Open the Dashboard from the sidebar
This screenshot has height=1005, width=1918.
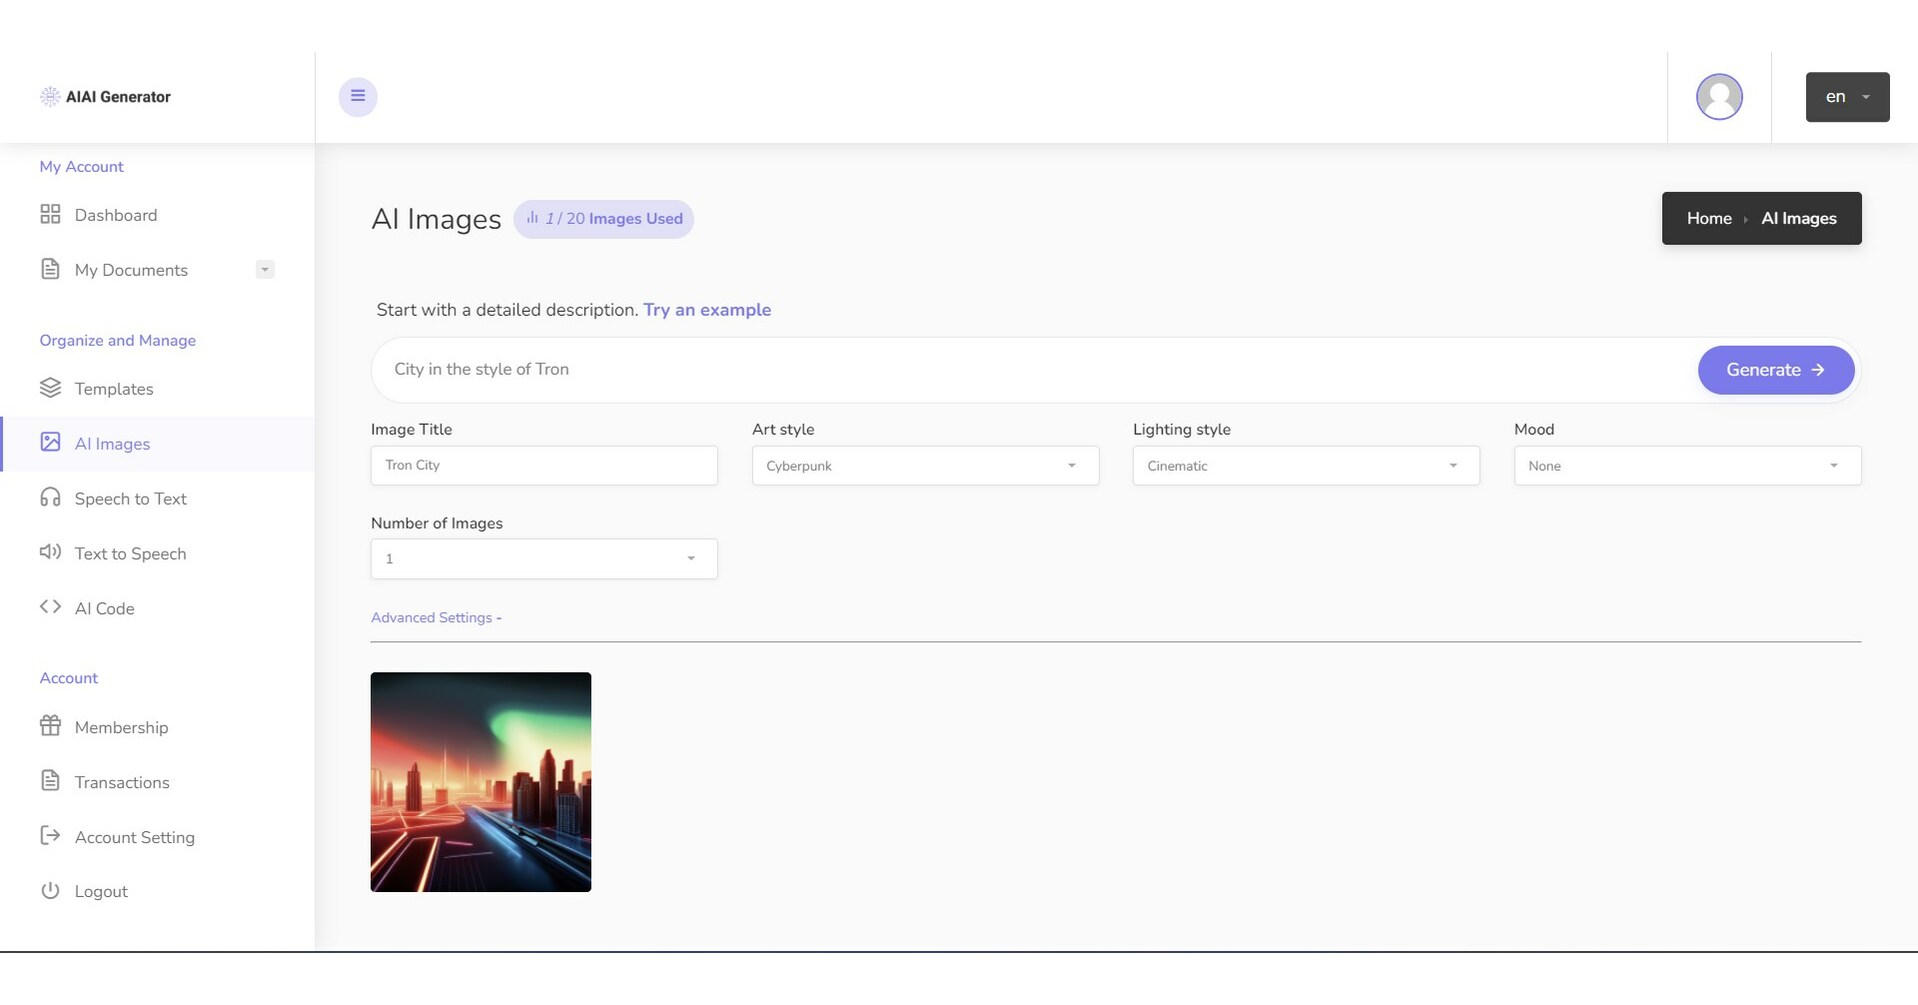click(x=115, y=215)
